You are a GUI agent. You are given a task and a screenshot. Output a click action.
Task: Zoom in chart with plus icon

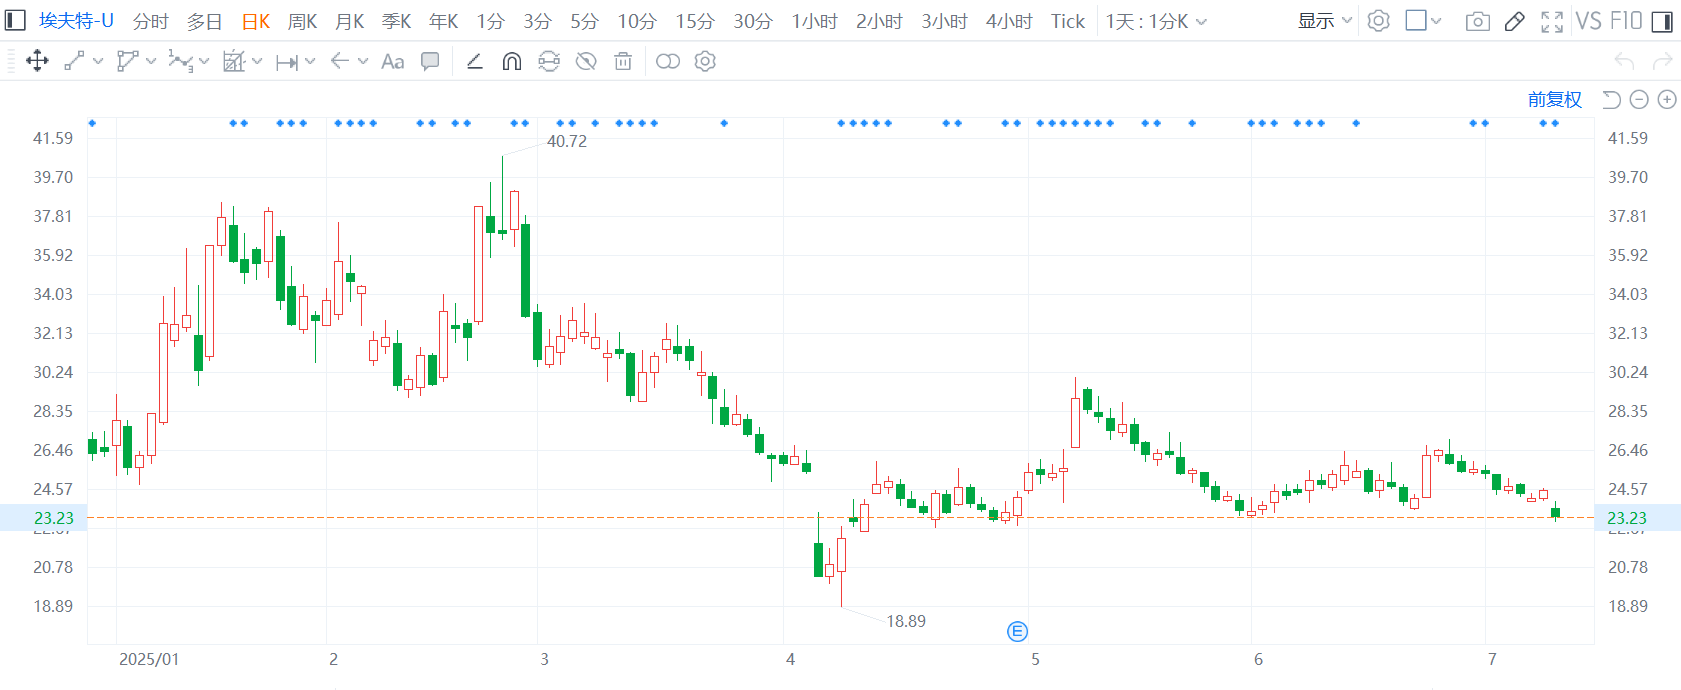1667,99
